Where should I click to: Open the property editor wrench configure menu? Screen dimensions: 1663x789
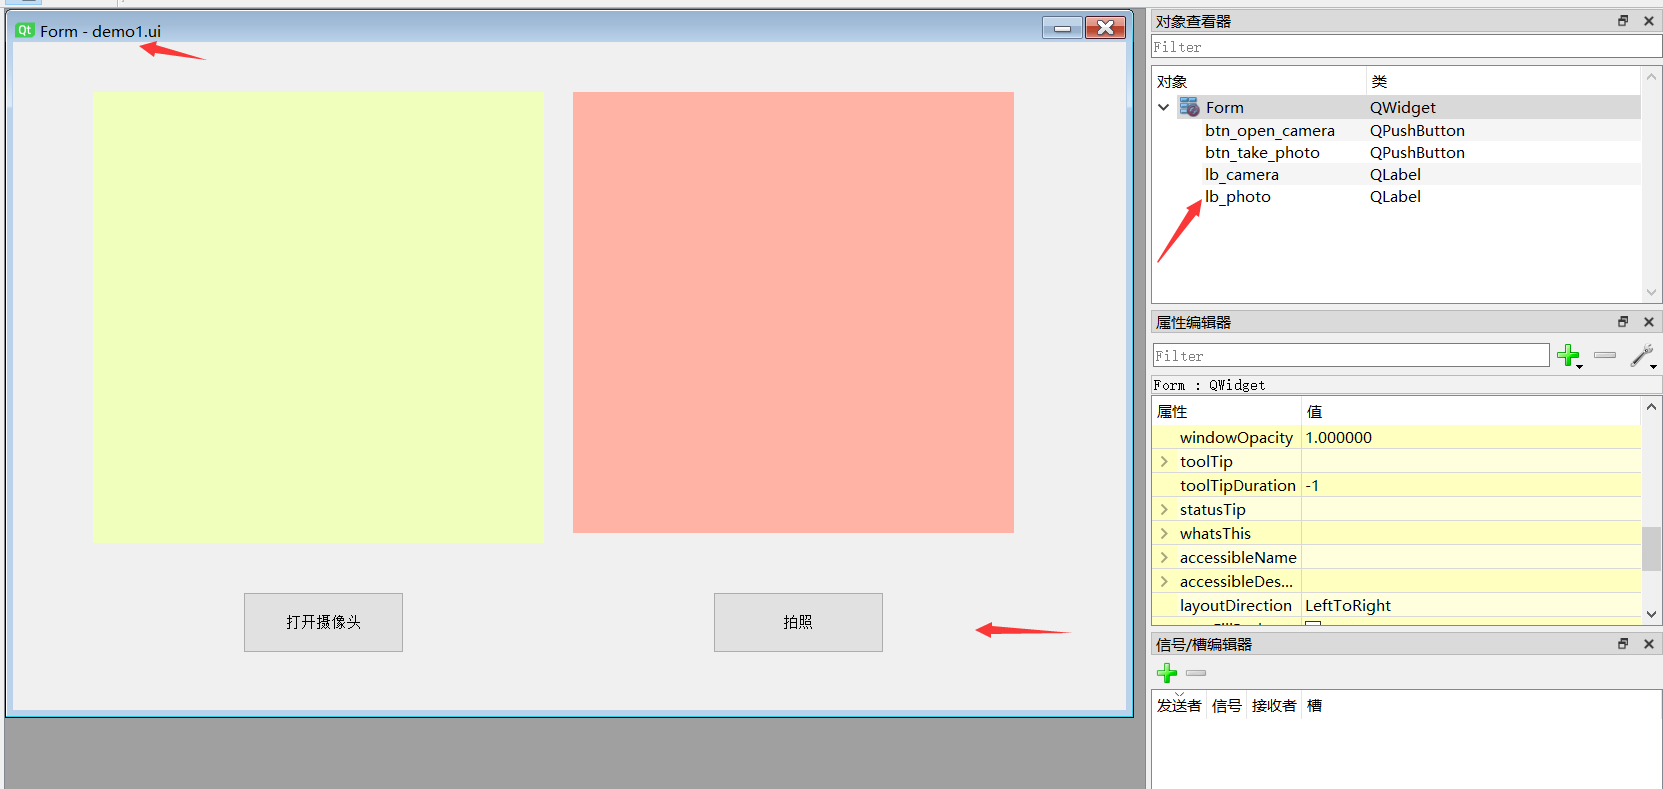(1643, 355)
